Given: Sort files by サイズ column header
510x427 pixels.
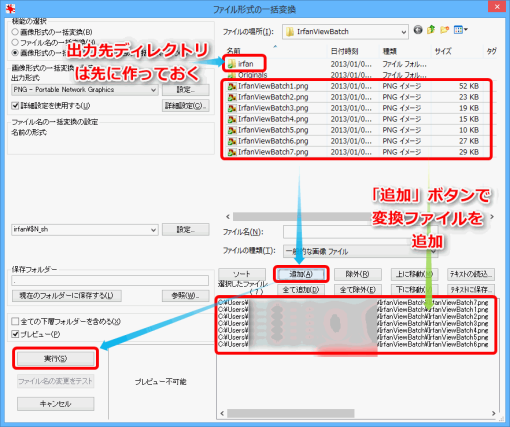Looking at the screenshot, I should click(443, 51).
